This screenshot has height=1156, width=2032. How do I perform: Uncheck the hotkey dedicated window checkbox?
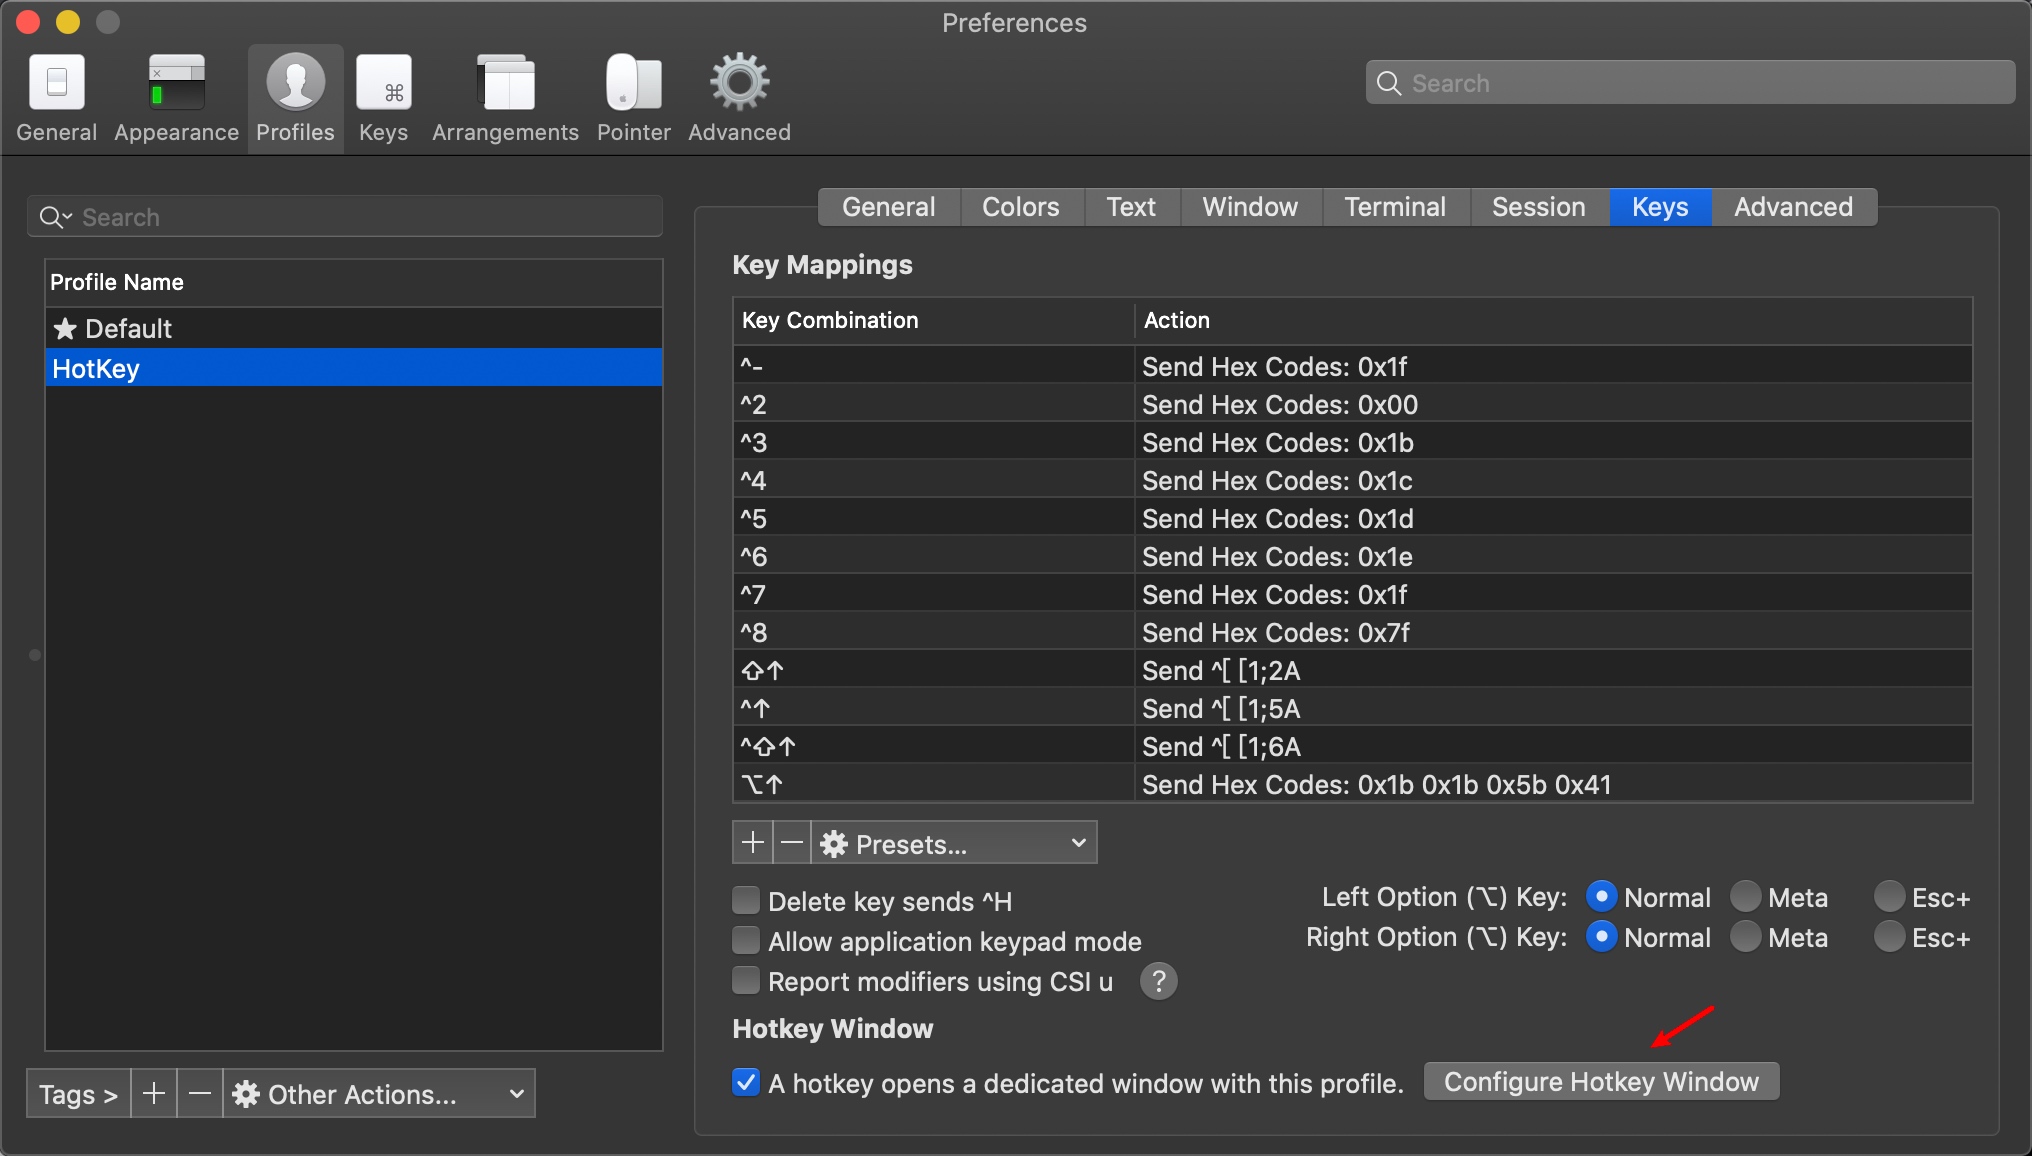click(x=746, y=1083)
